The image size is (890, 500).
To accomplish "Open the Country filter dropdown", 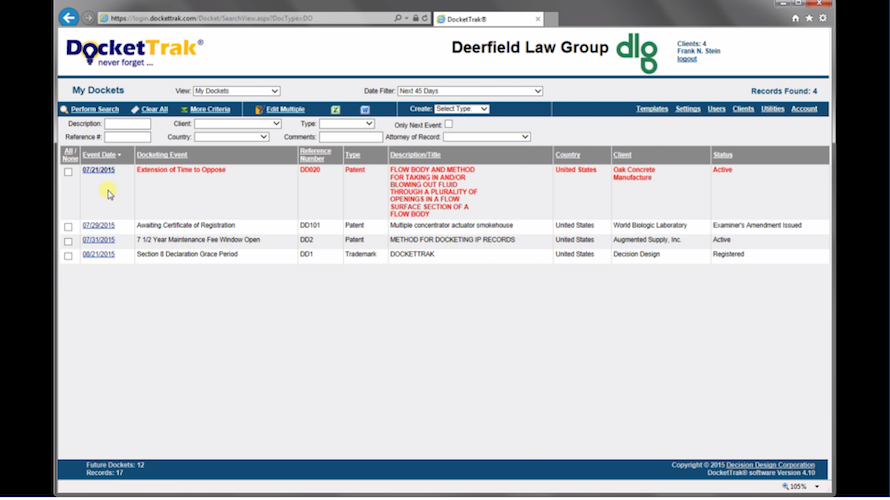I will 232,137.
